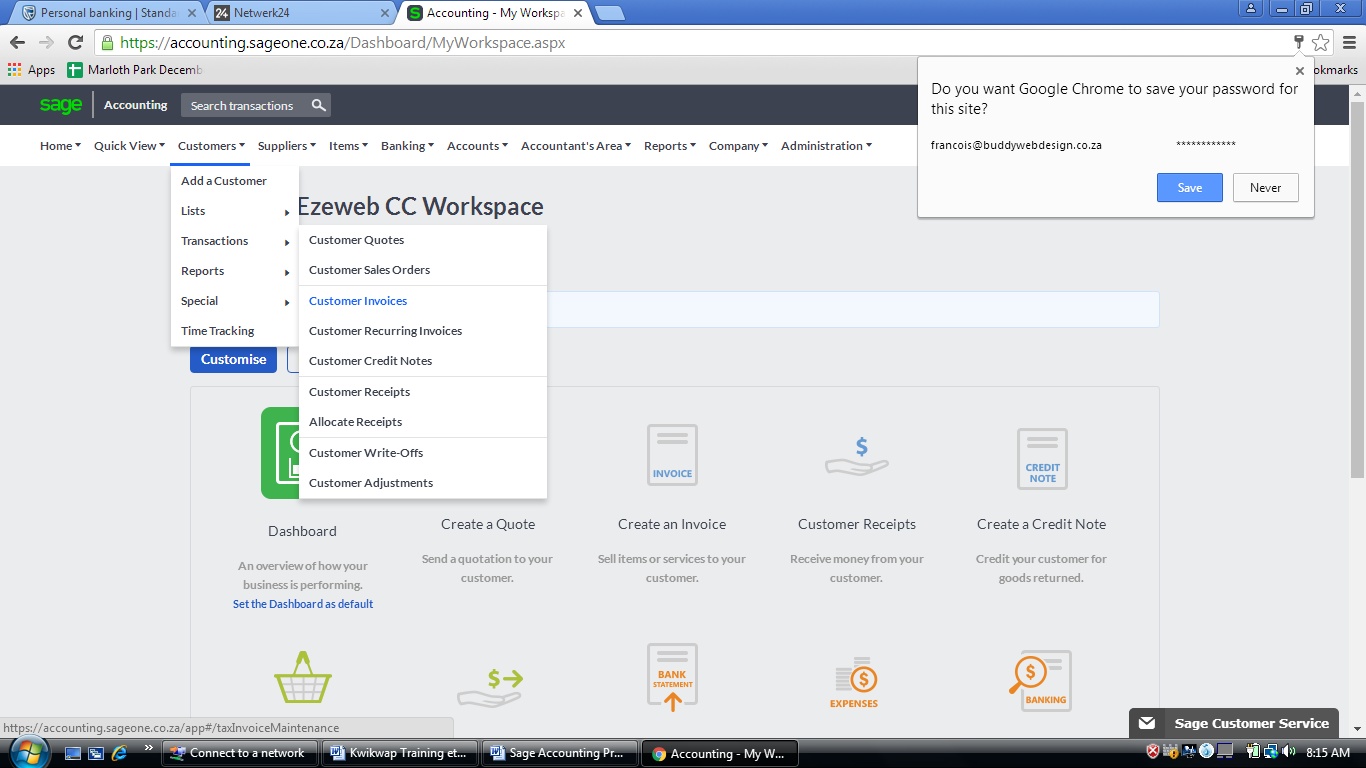Expand the Lists submenu
Image resolution: width=1366 pixels, height=768 pixels.
click(235, 211)
